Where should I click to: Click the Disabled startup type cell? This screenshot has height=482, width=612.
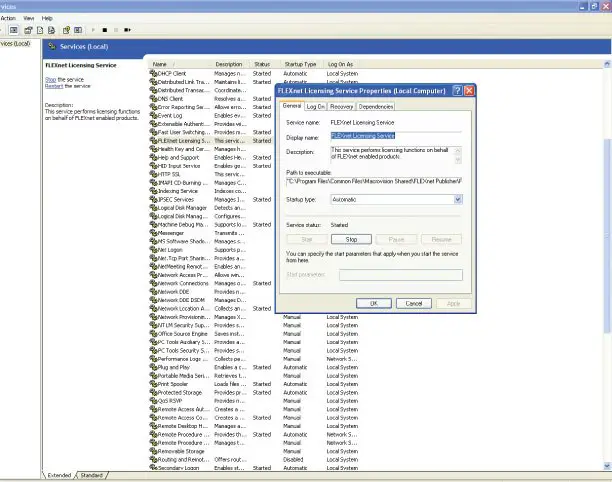[293, 460]
